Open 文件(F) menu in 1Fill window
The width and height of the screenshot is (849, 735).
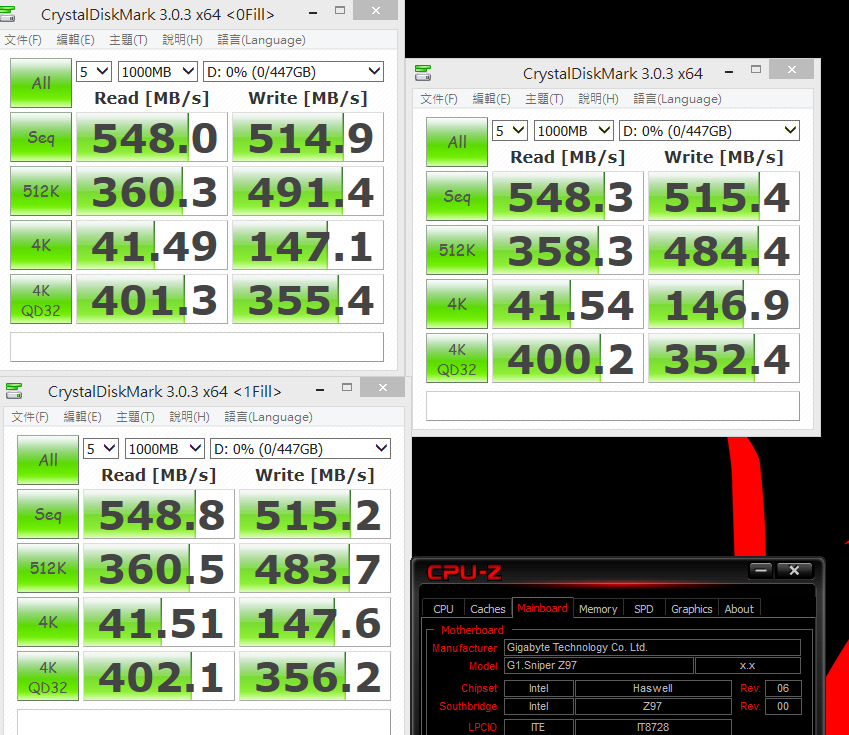pyautogui.click(x=30, y=417)
